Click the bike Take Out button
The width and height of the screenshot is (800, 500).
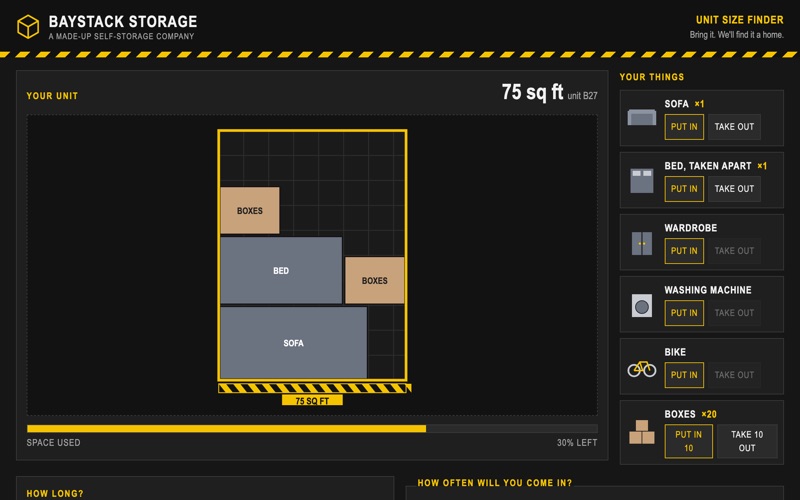pos(734,375)
